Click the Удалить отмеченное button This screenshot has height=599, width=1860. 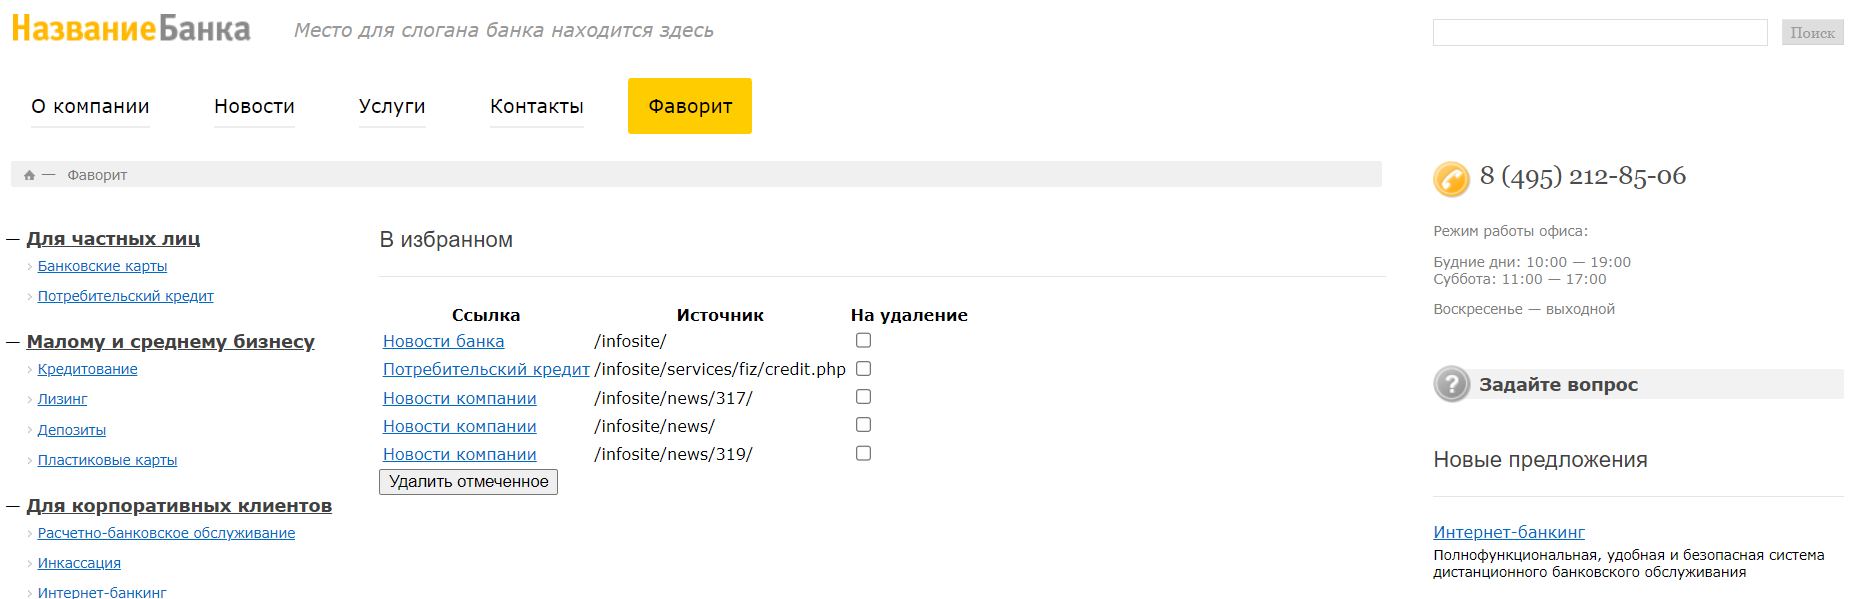coord(468,482)
